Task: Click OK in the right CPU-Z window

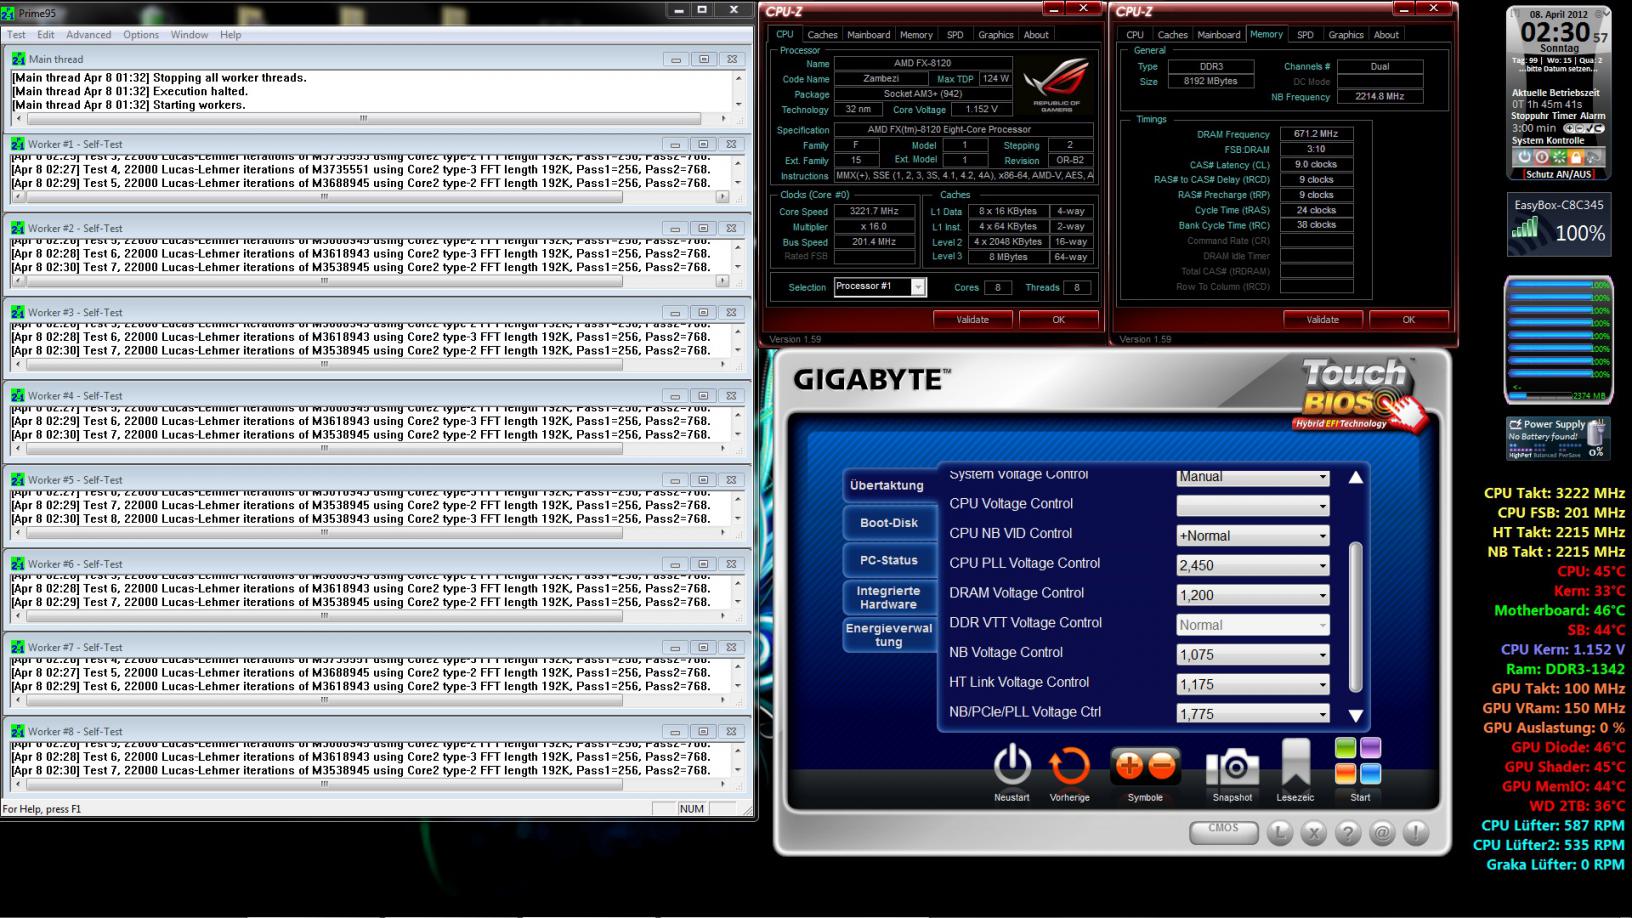Action: 1408,320
